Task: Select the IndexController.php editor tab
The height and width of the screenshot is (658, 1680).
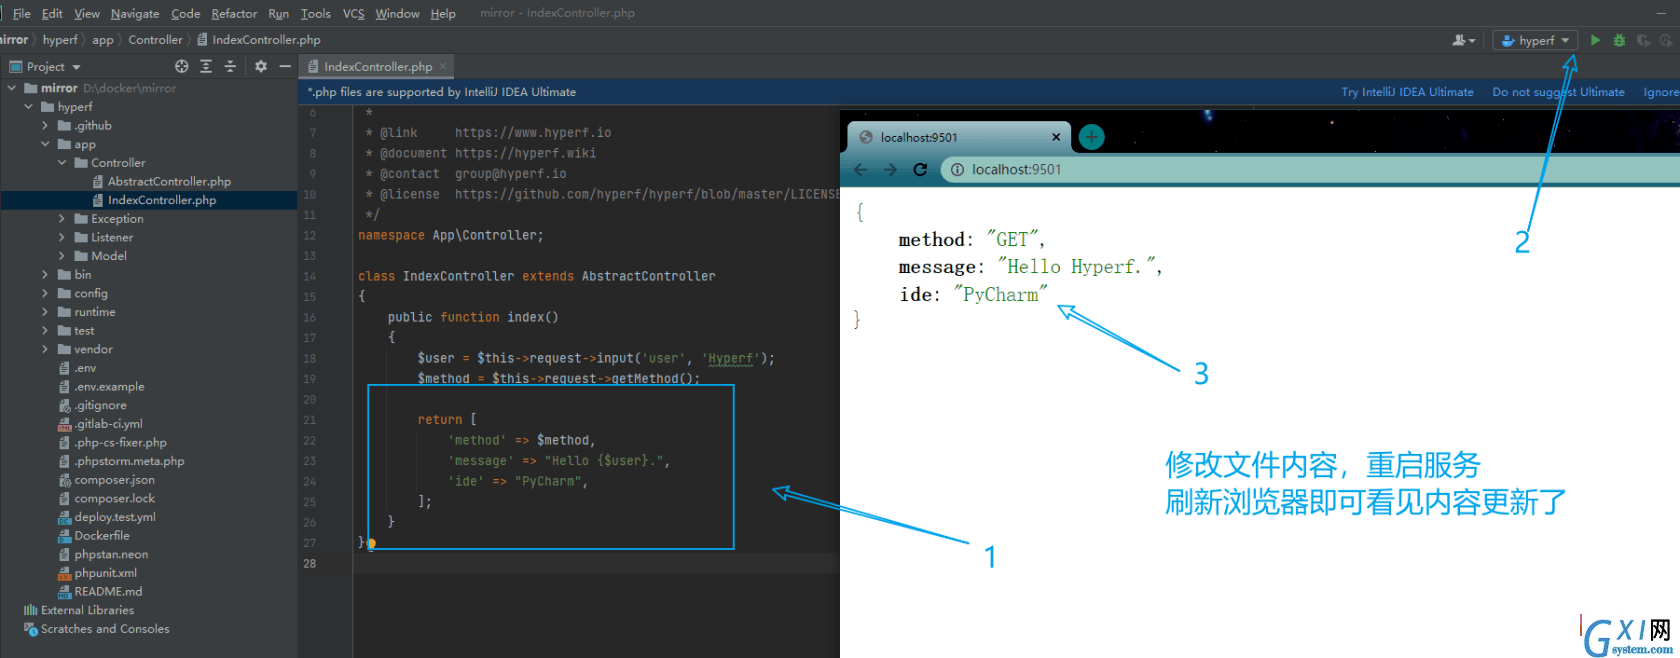Action: 377,67
